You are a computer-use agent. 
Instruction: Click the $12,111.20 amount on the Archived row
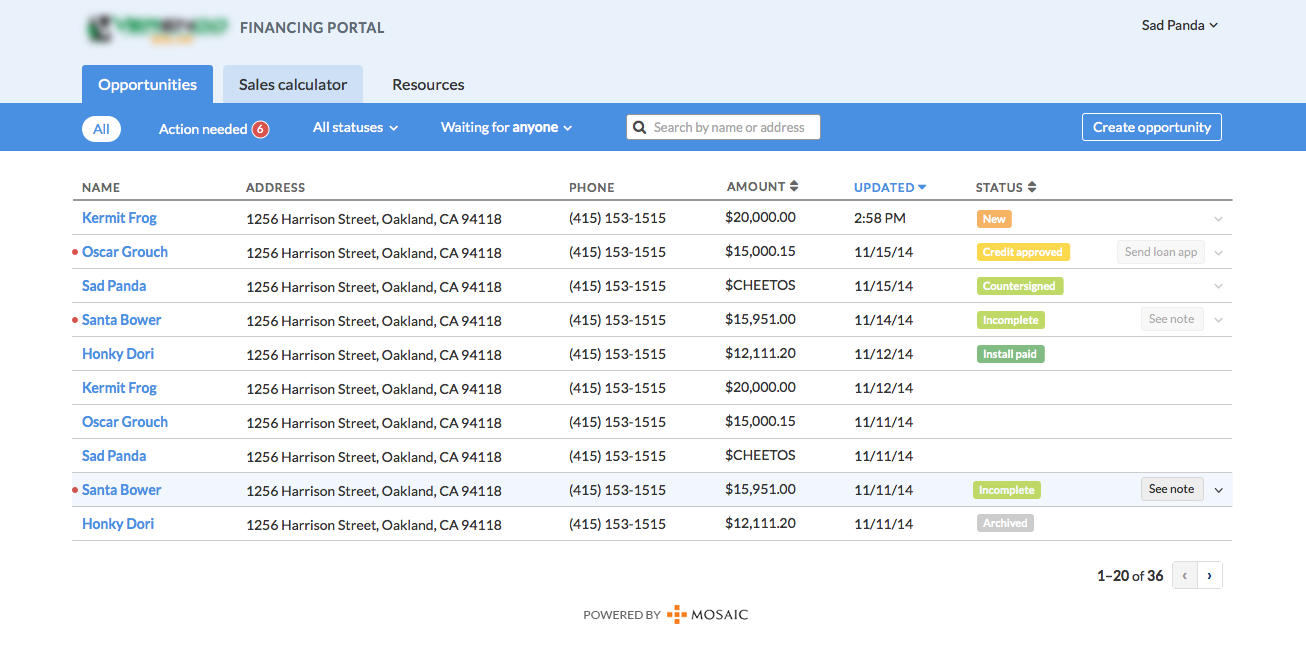tap(760, 523)
